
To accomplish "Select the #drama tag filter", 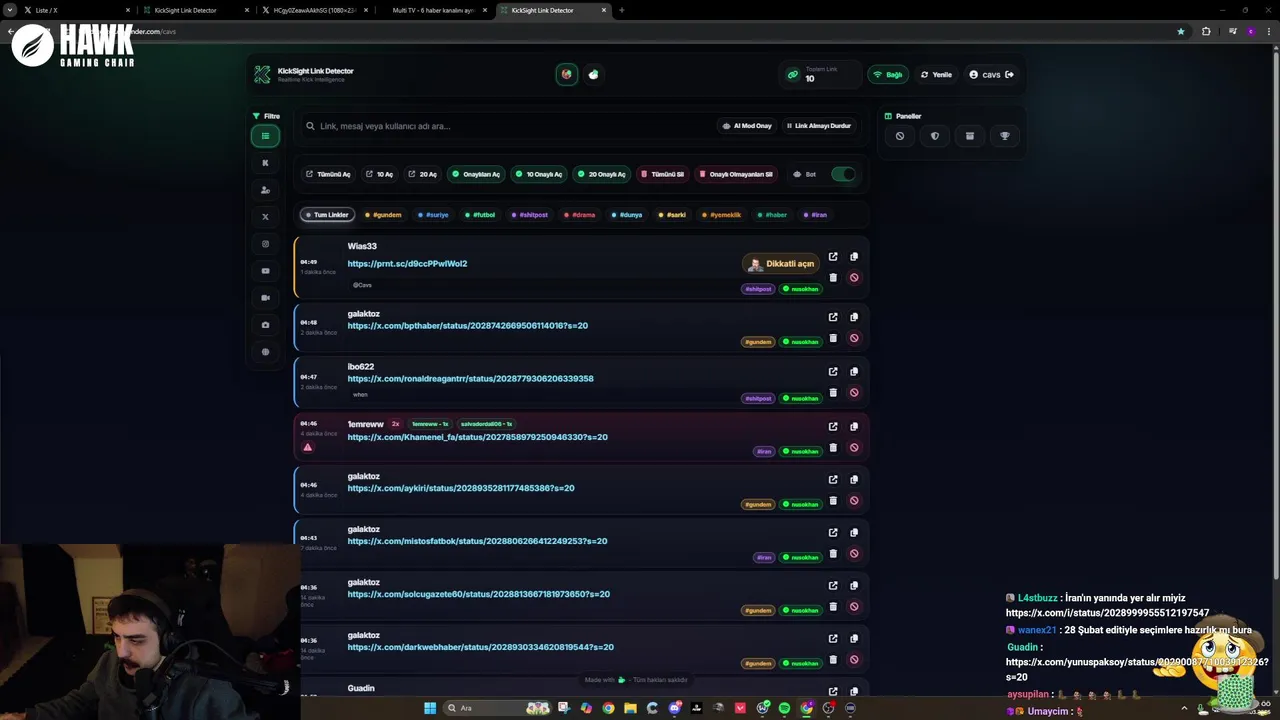I will [580, 215].
